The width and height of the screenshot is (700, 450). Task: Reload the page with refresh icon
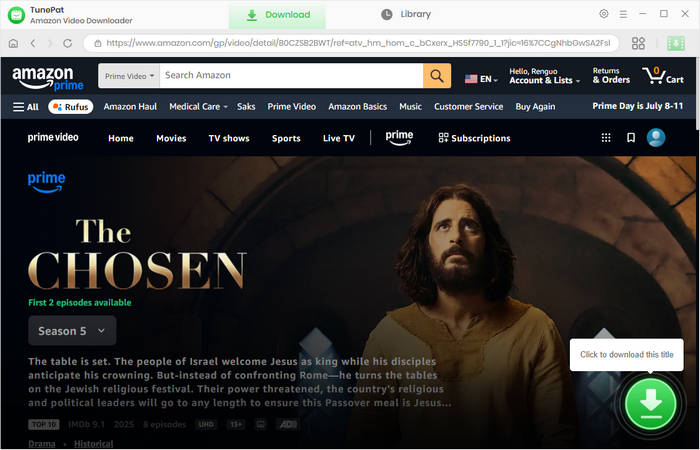[67, 43]
